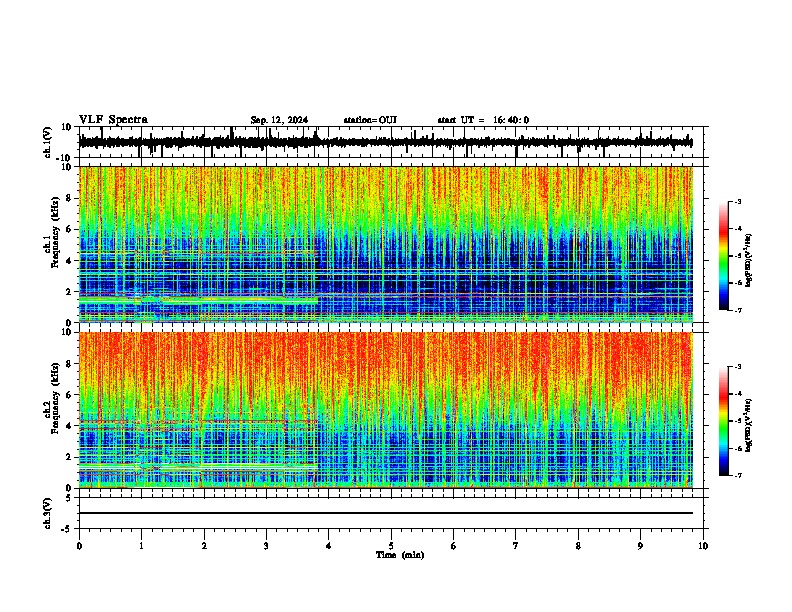Click time axis tick label "9"
Image resolution: width=792 pixels, height=612 pixels.
point(640,546)
